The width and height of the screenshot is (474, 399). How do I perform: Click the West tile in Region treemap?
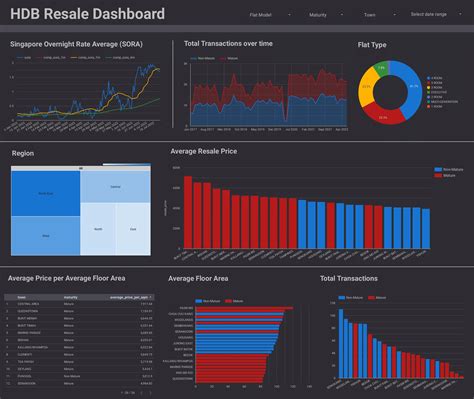coord(46,236)
